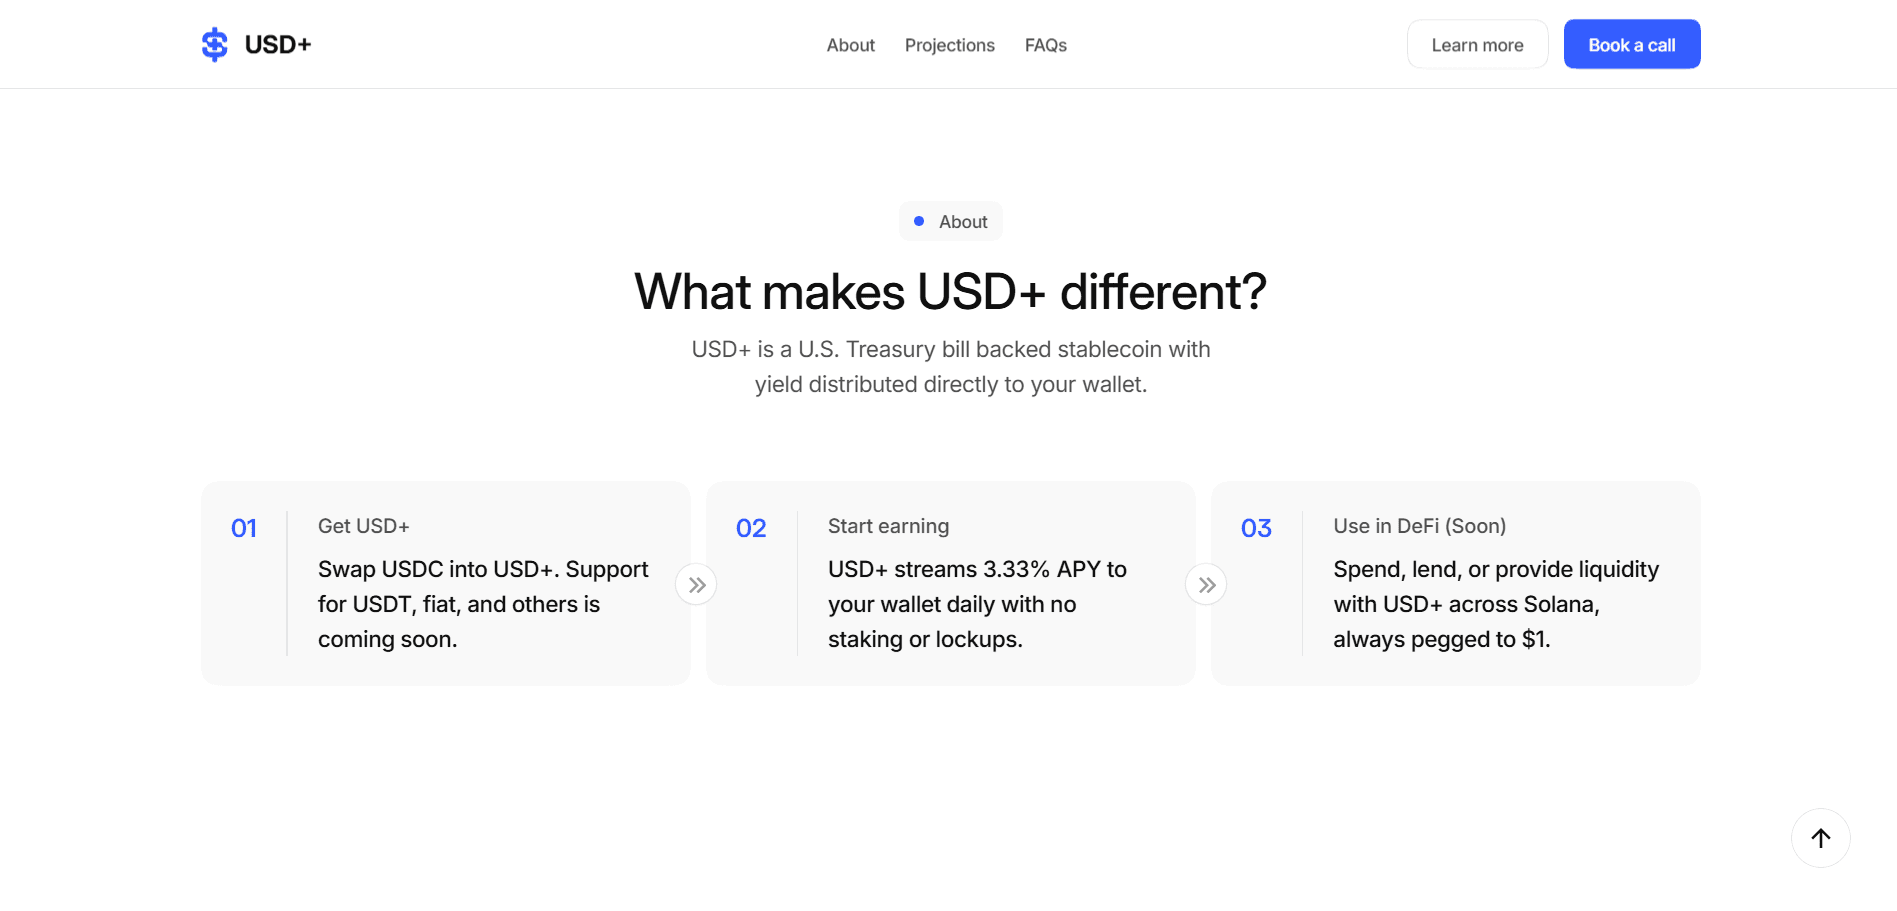This screenshot has width=1897, height=911.
Task: Go to the Projections nav link
Action: [x=950, y=45]
